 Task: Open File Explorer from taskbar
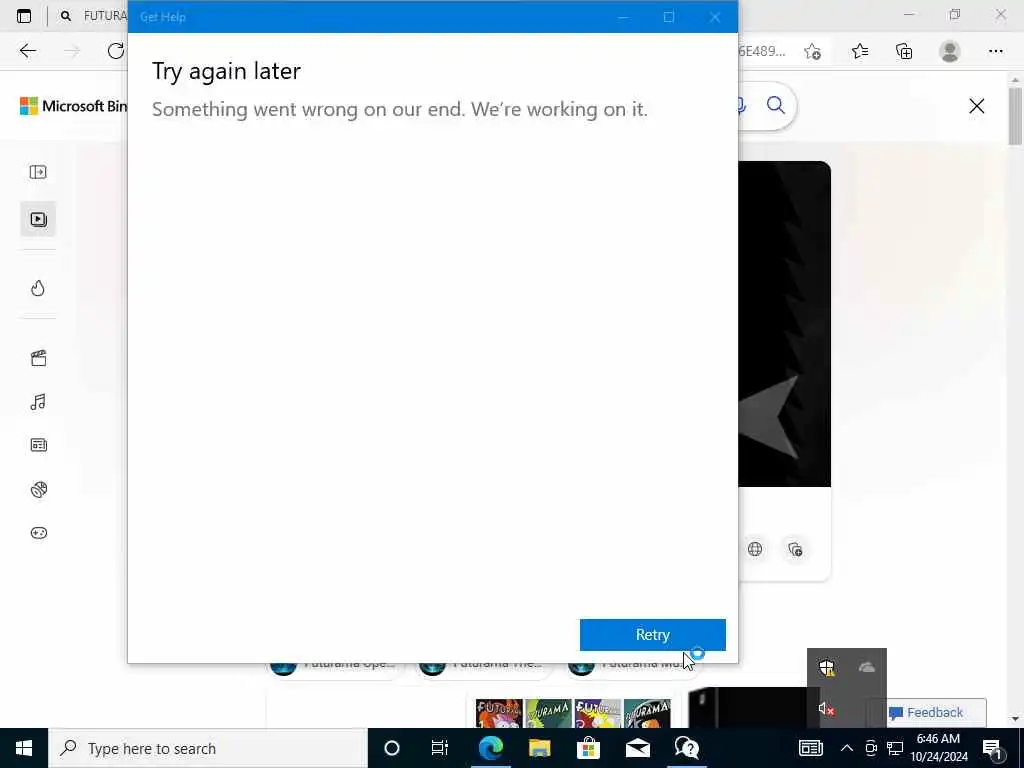(539, 748)
